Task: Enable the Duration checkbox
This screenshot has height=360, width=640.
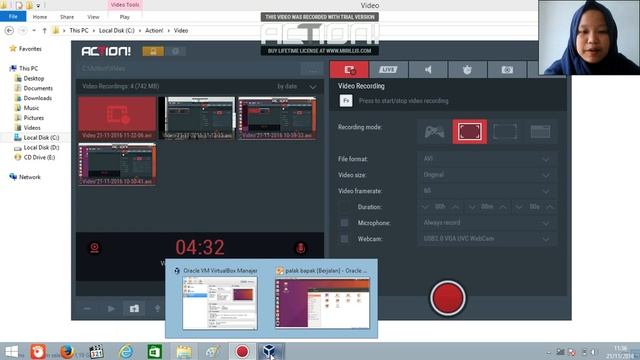Action: coord(344,207)
